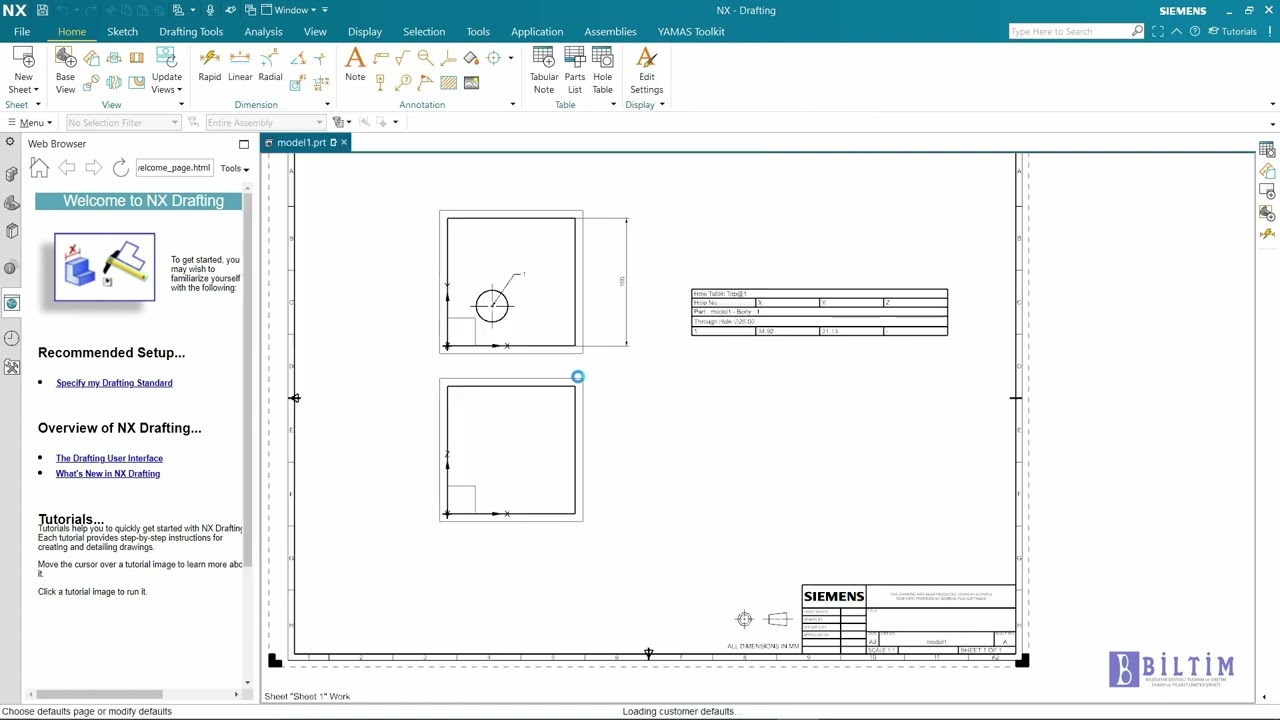
Task: Switch to the Sketch tab
Action: (x=122, y=32)
